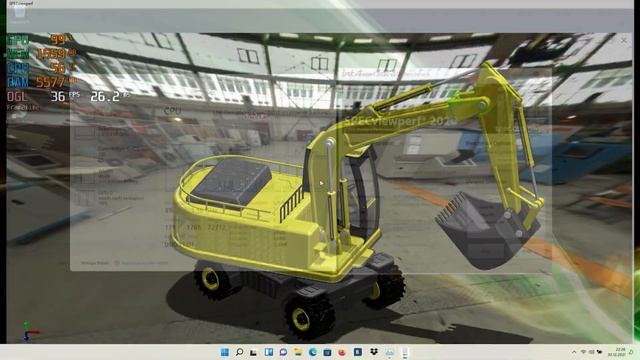Screen dimensions: 640x360
Task: Open the last white taskbar app icon
Action: [405, 352]
